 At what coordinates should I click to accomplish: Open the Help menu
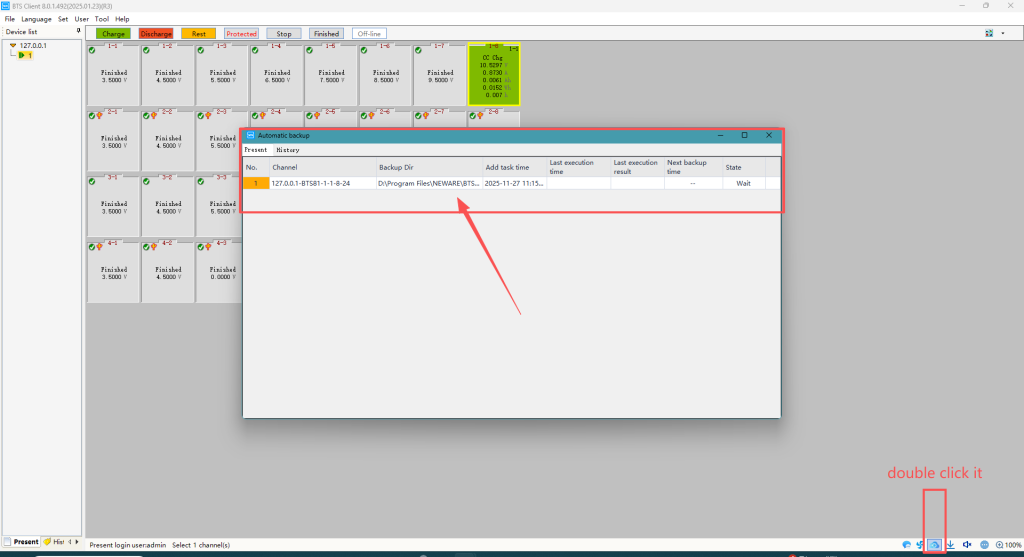pyautogui.click(x=122, y=19)
